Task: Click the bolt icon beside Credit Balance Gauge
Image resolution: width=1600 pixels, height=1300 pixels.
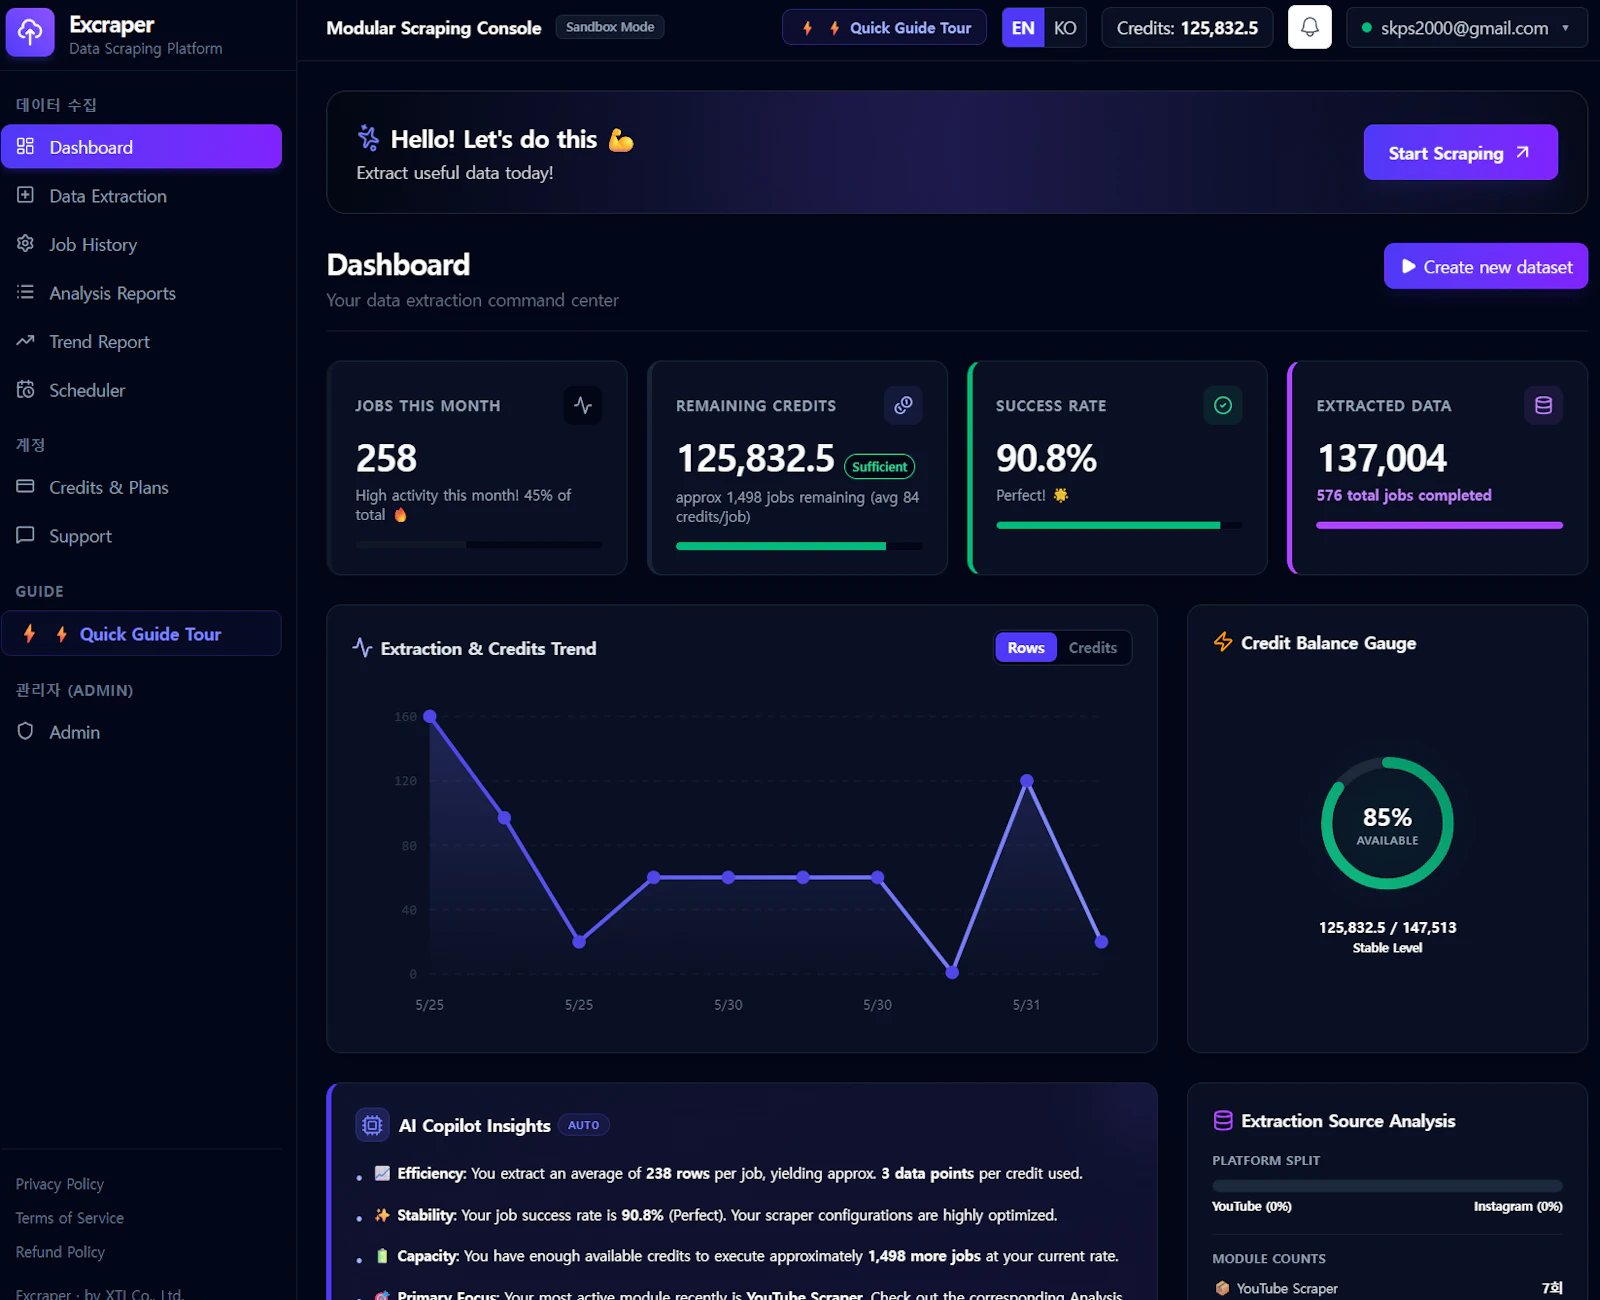Action: pyautogui.click(x=1223, y=642)
